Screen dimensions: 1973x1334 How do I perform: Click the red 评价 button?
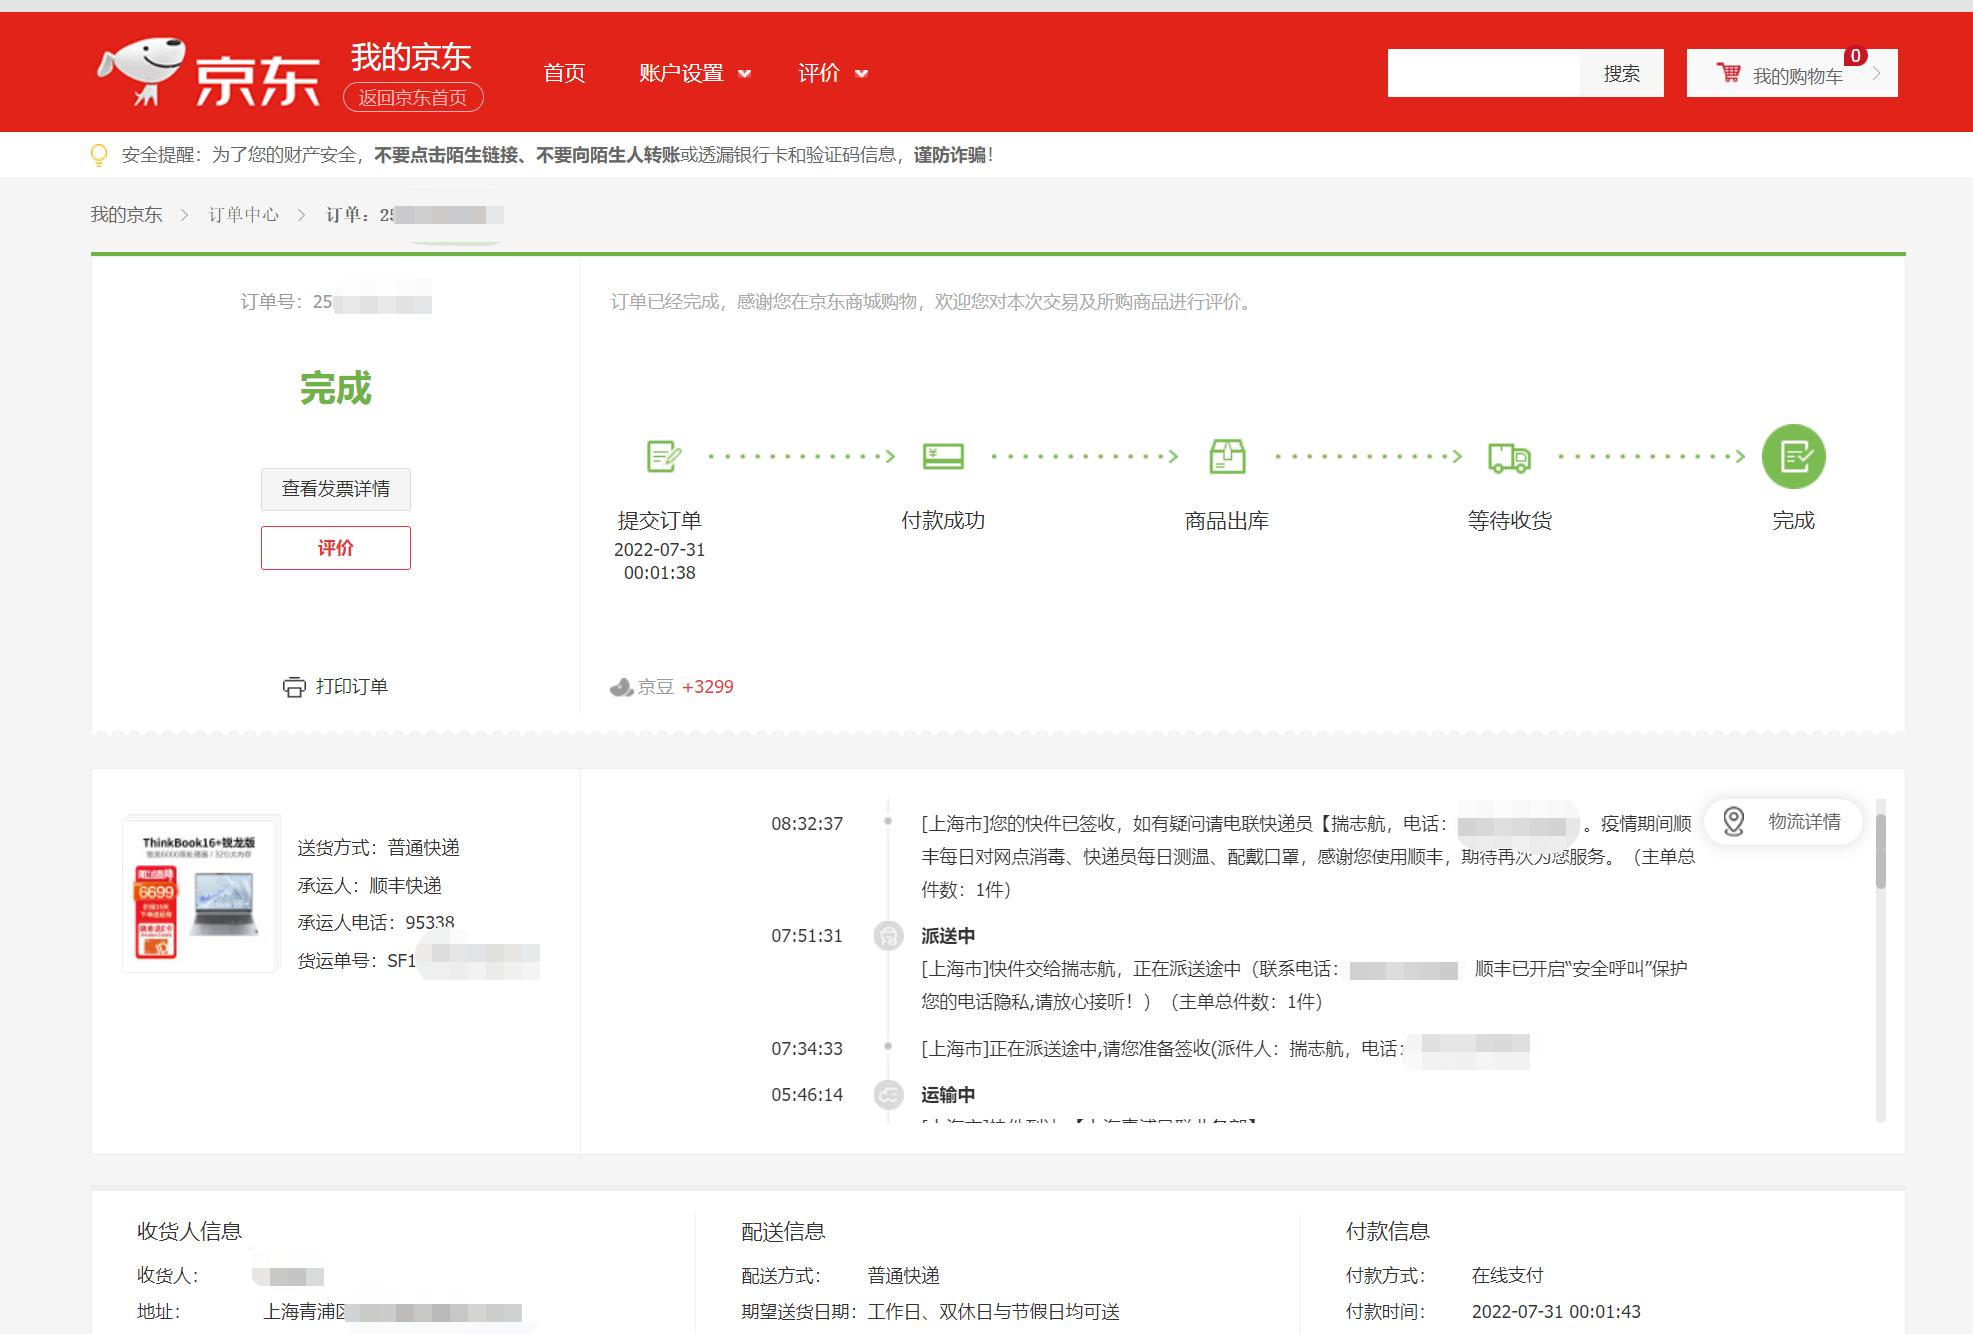pyautogui.click(x=336, y=548)
